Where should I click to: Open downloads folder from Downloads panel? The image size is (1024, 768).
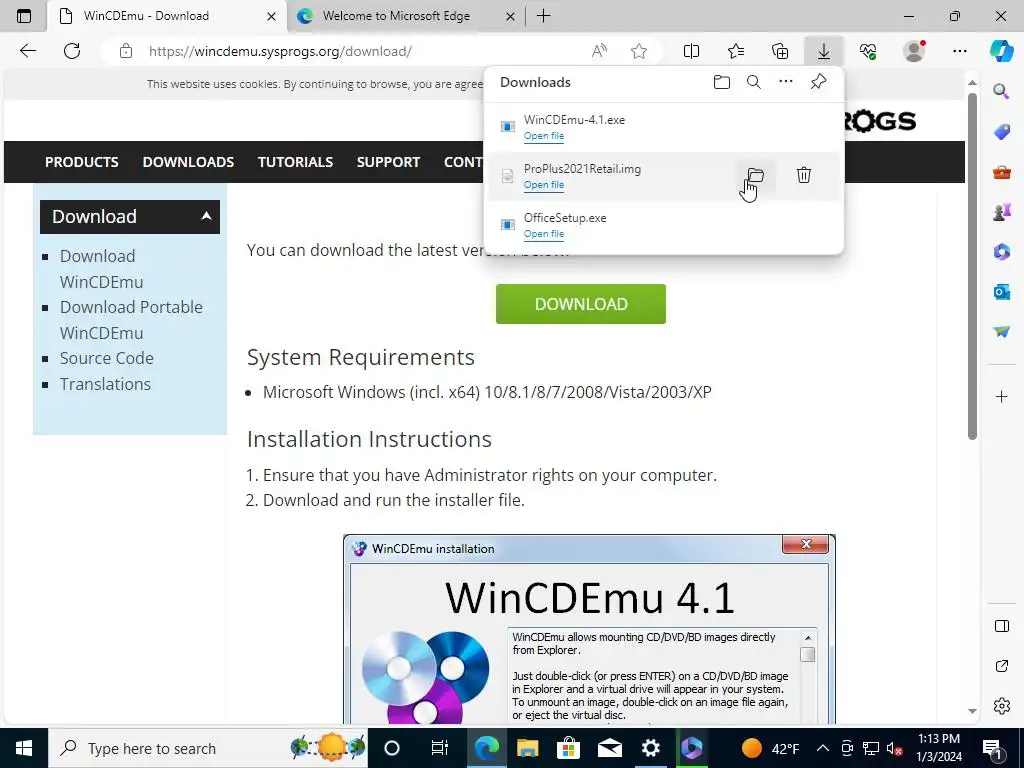coord(722,82)
